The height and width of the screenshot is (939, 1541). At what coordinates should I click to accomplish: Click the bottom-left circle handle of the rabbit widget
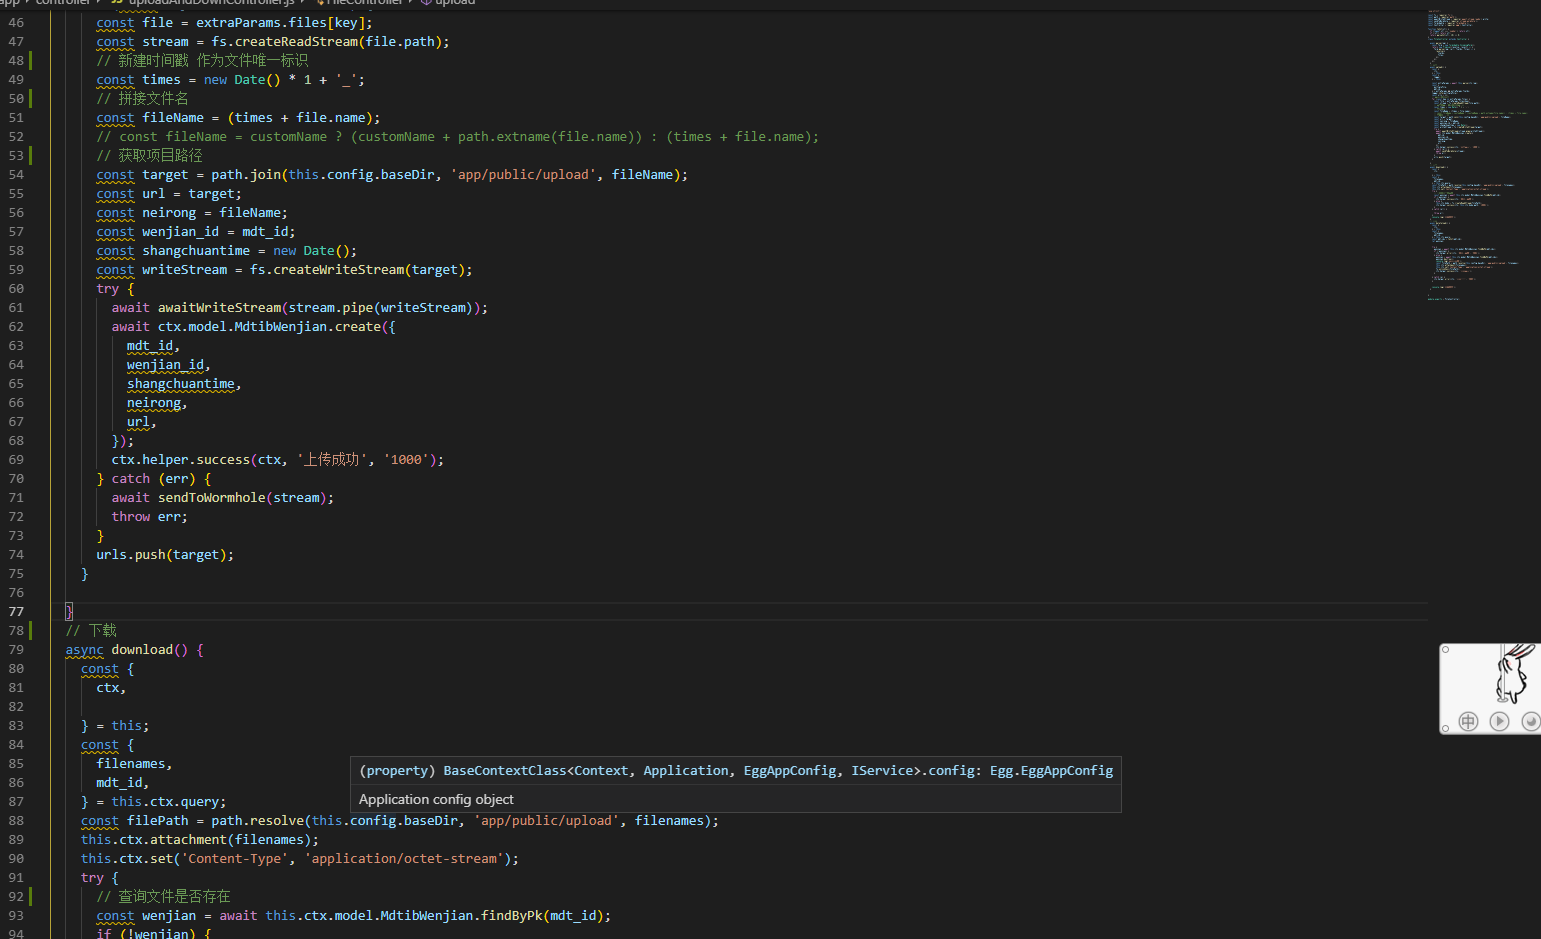tap(1446, 728)
